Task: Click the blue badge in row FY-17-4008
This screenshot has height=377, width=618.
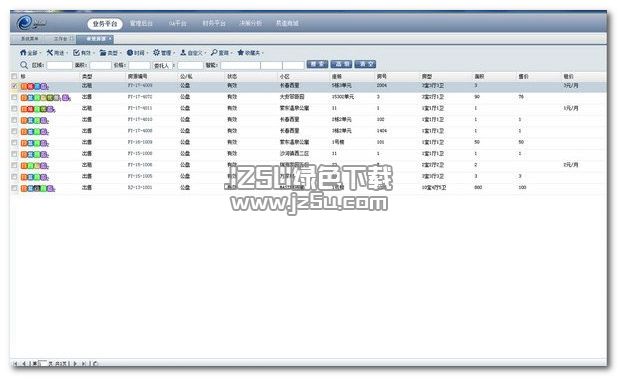Action: [30, 132]
